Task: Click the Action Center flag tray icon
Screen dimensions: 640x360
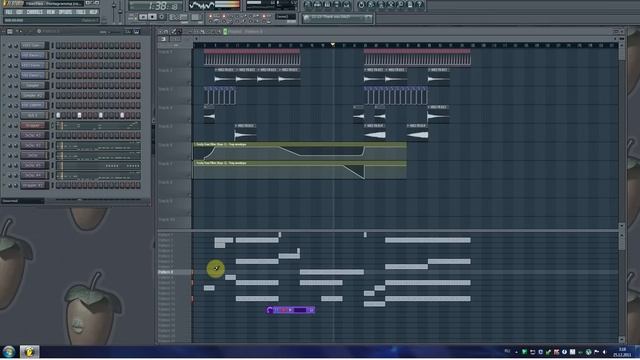Action: [x=596, y=352]
